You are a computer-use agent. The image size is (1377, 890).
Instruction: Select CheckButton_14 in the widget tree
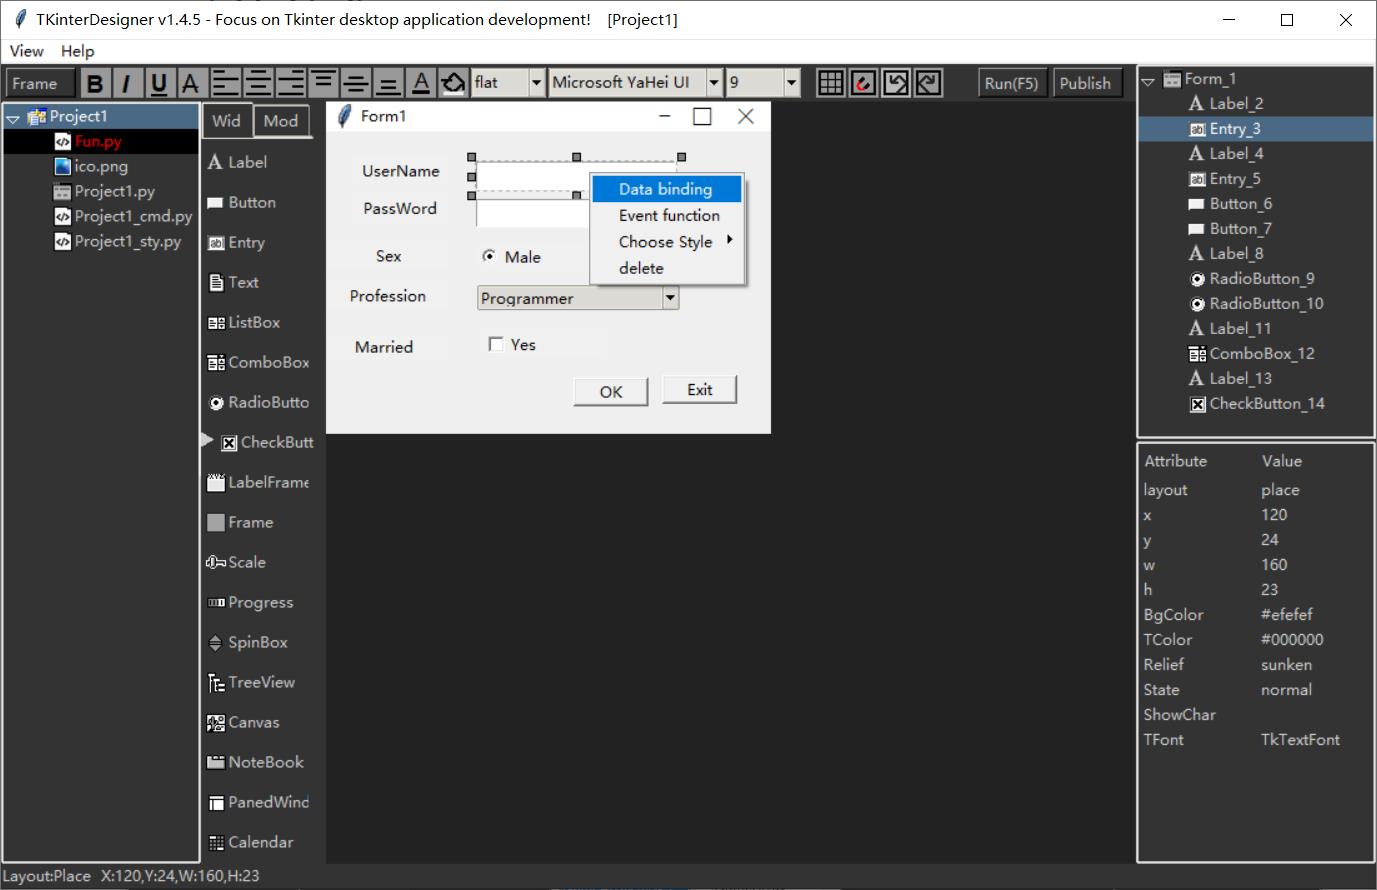[1267, 404]
